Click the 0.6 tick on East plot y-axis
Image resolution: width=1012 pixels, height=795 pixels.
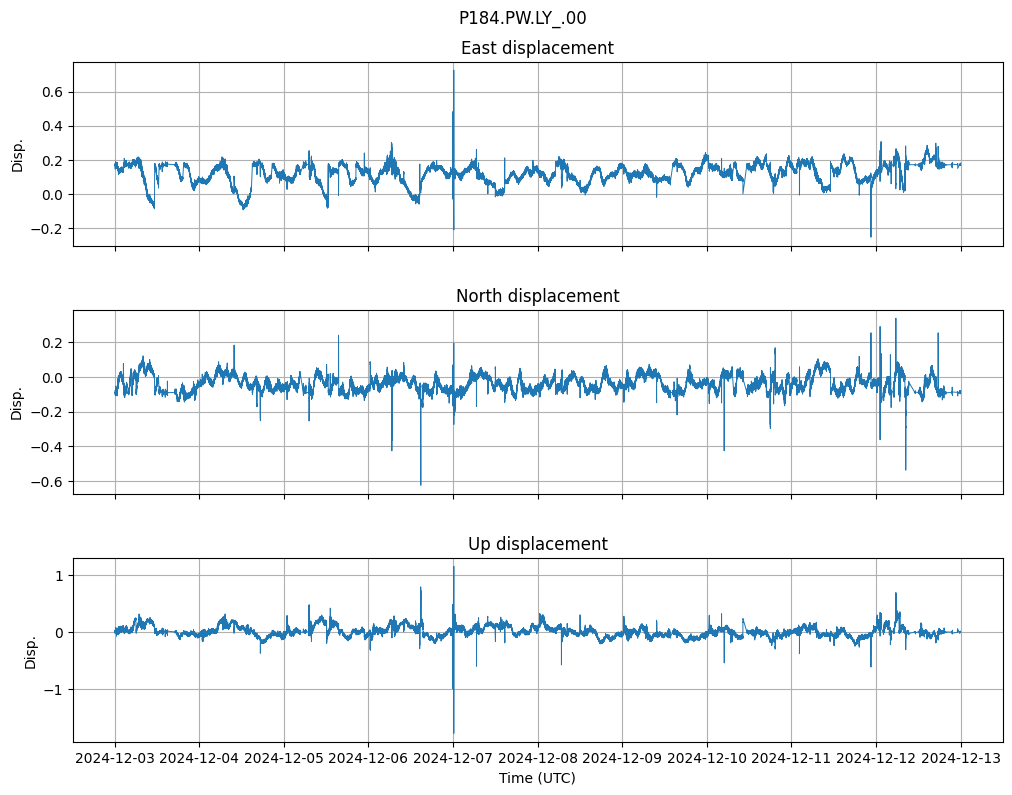52,92
